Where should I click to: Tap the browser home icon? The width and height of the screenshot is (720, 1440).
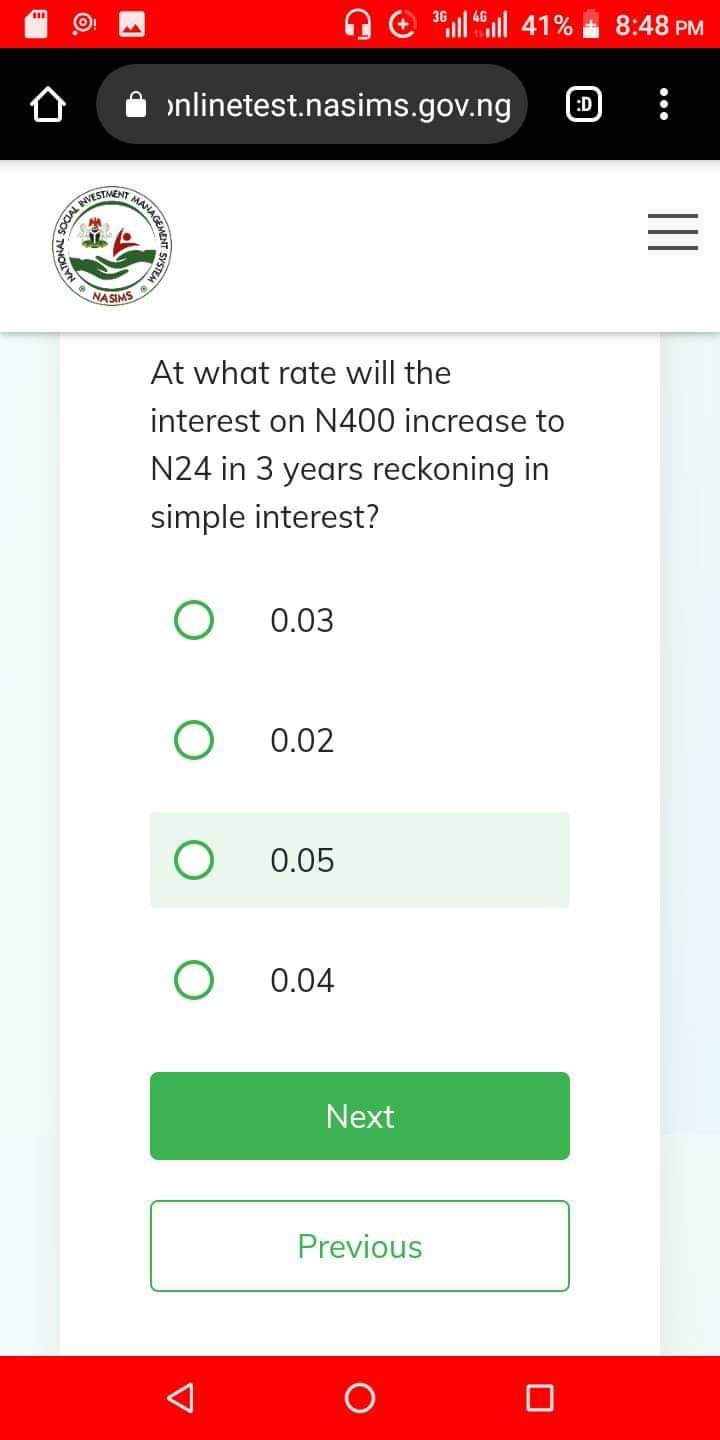point(49,104)
